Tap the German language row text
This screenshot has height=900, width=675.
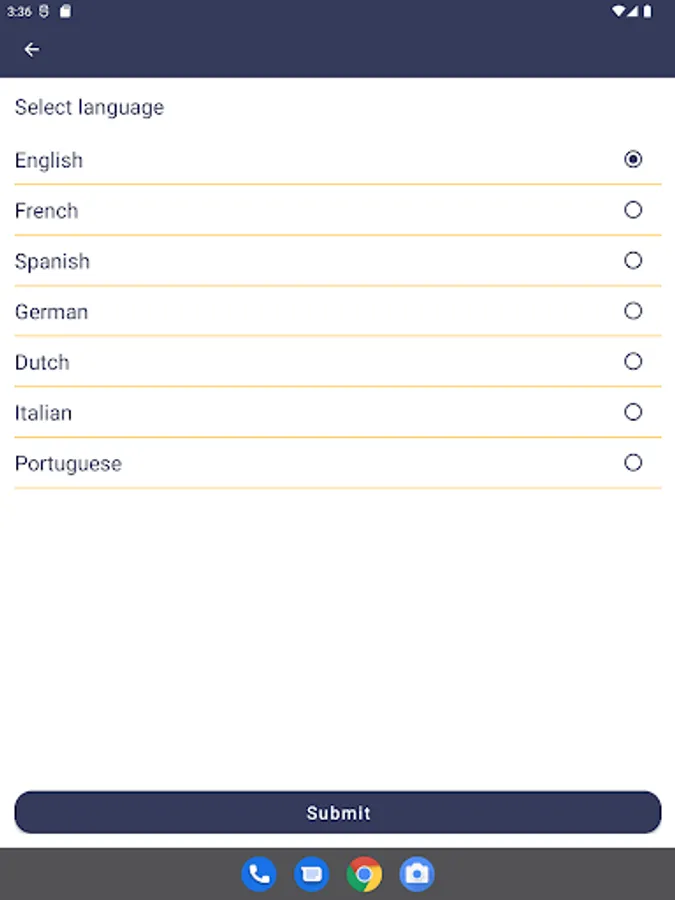(51, 312)
